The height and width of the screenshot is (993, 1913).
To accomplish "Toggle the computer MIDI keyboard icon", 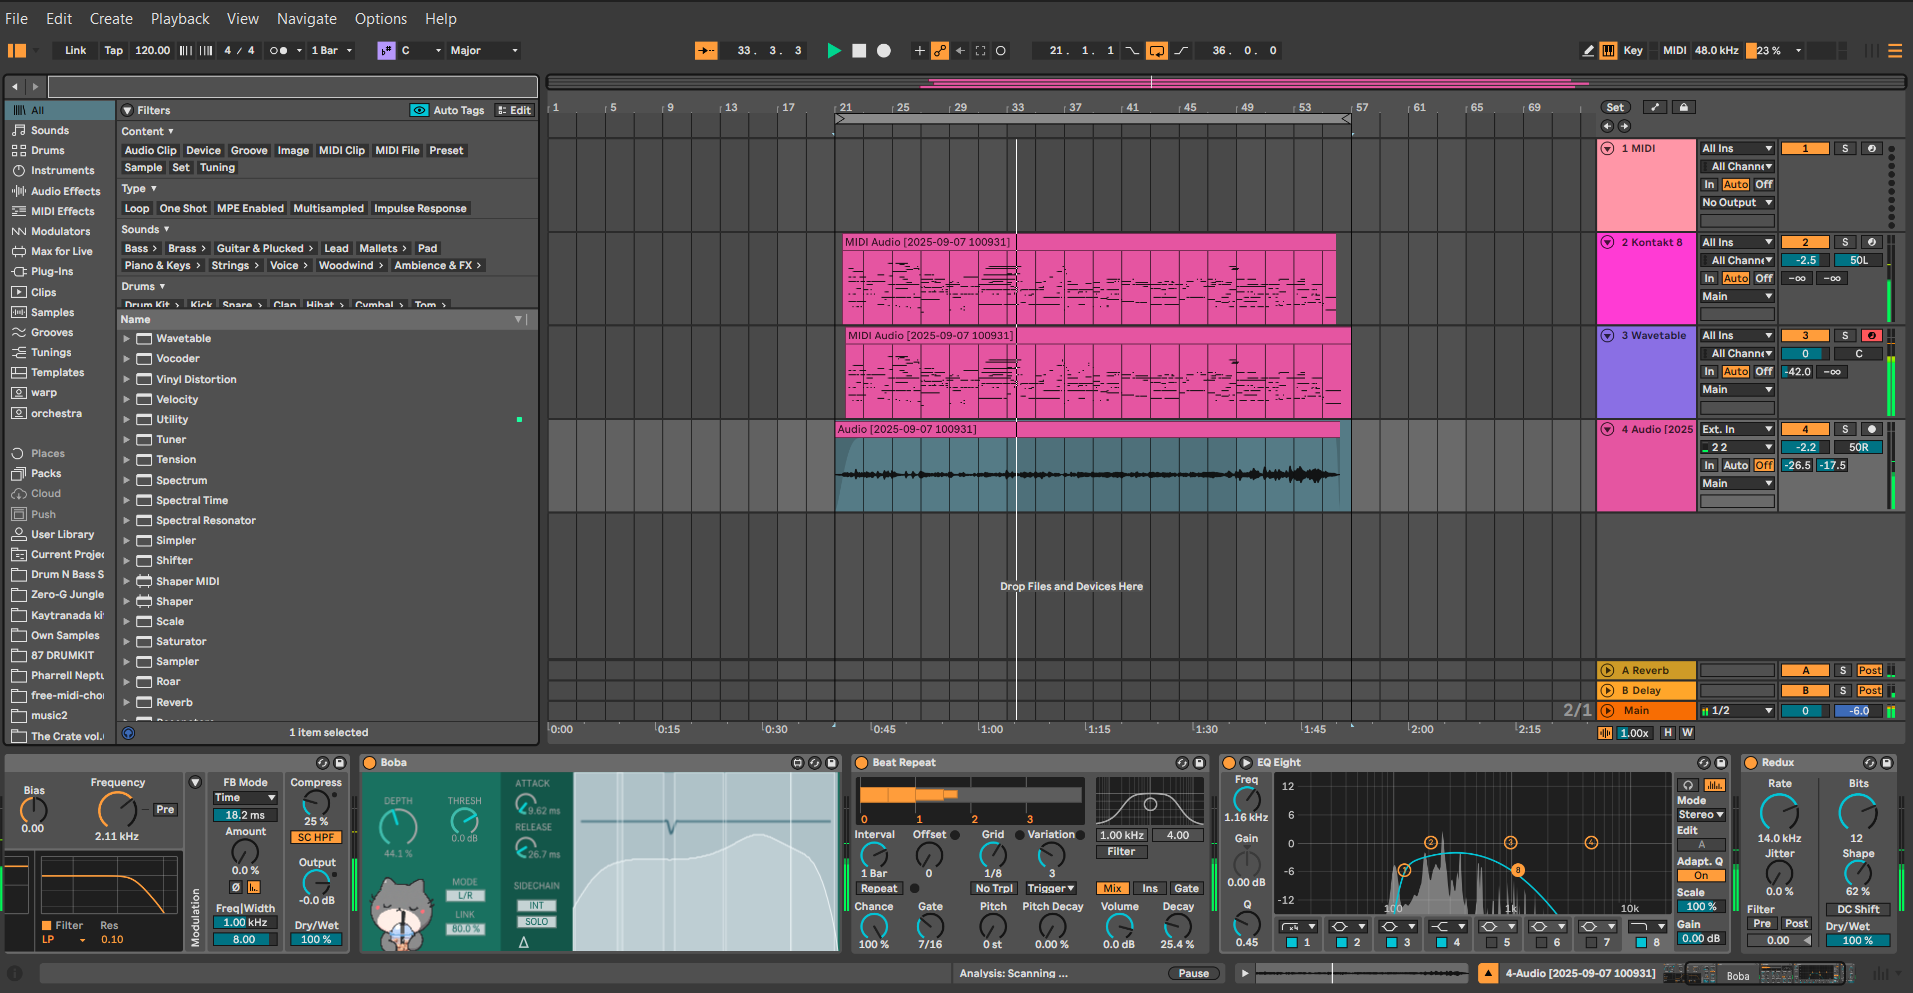I will point(1608,51).
